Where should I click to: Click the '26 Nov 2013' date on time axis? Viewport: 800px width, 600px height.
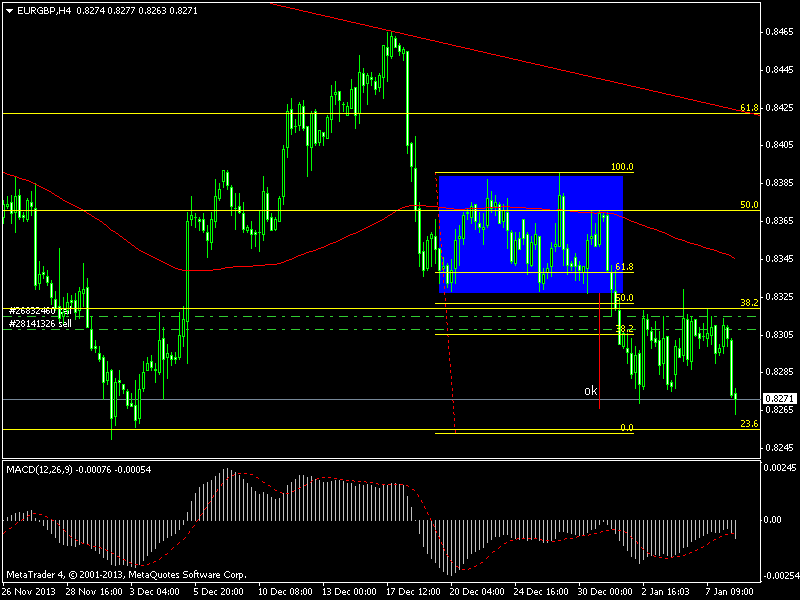pos(31,591)
